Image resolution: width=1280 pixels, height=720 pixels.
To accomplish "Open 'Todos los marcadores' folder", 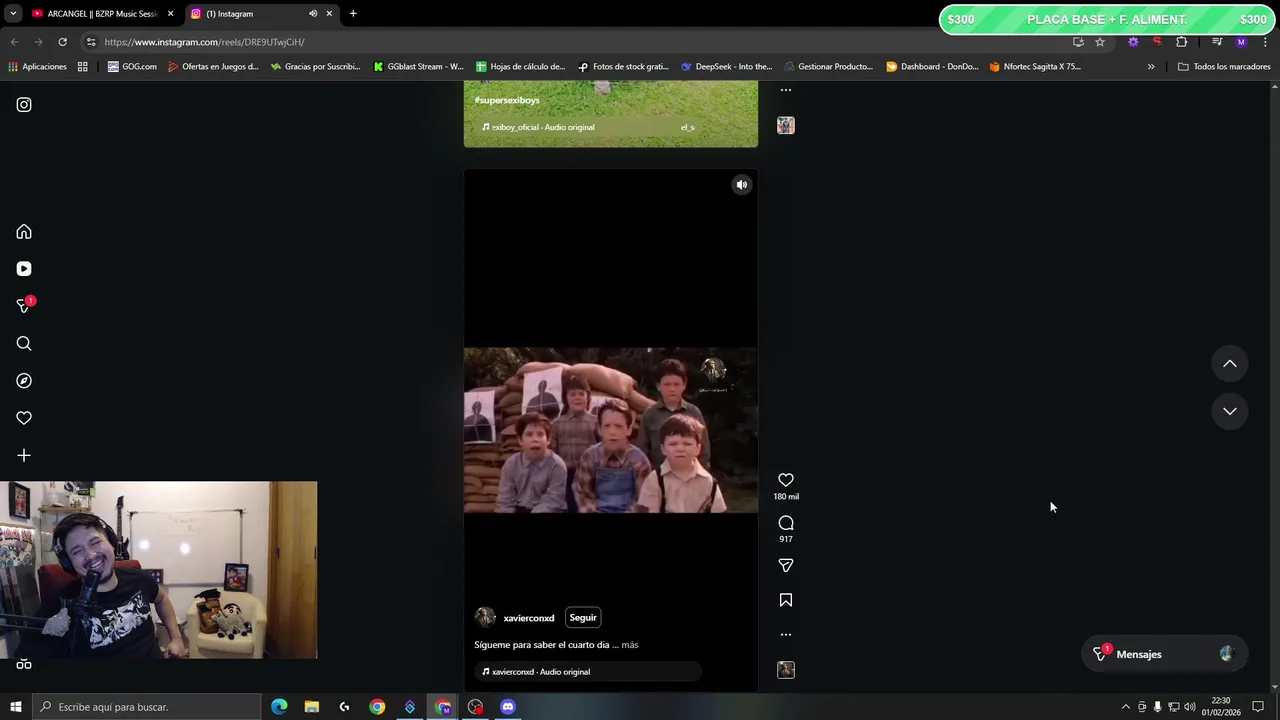I will (x=1224, y=67).
